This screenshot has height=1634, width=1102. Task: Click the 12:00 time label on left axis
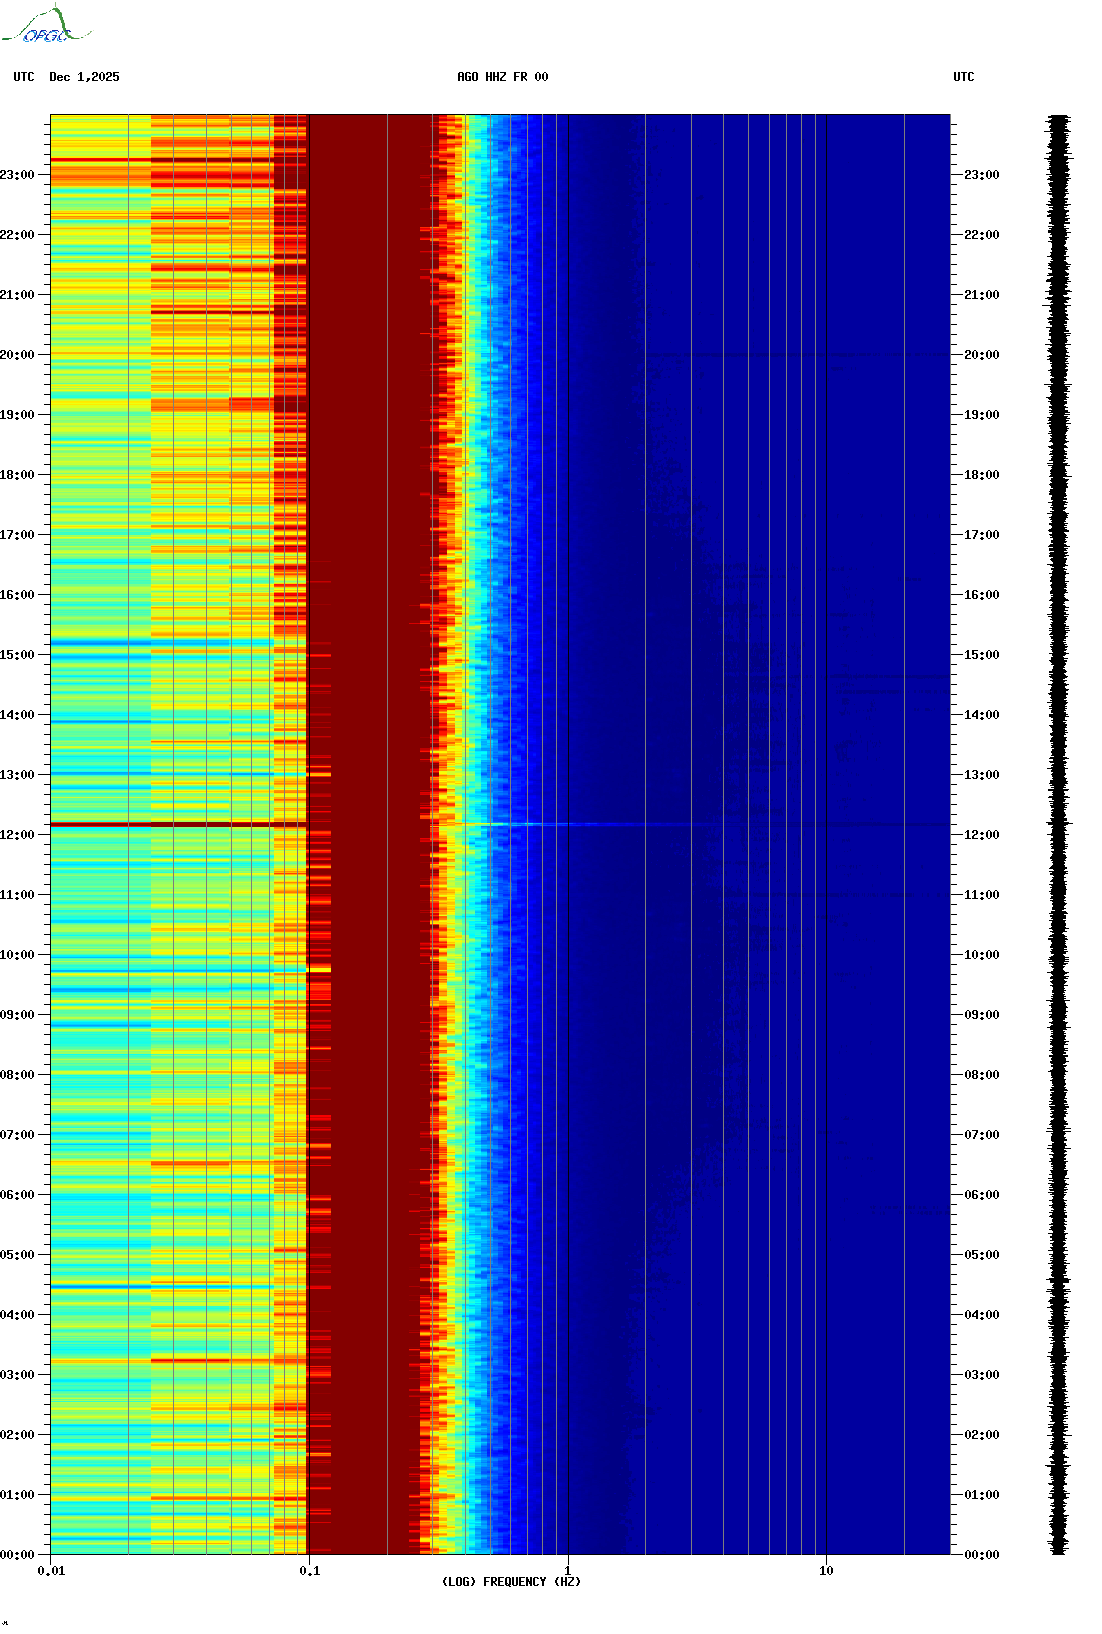click(17, 835)
